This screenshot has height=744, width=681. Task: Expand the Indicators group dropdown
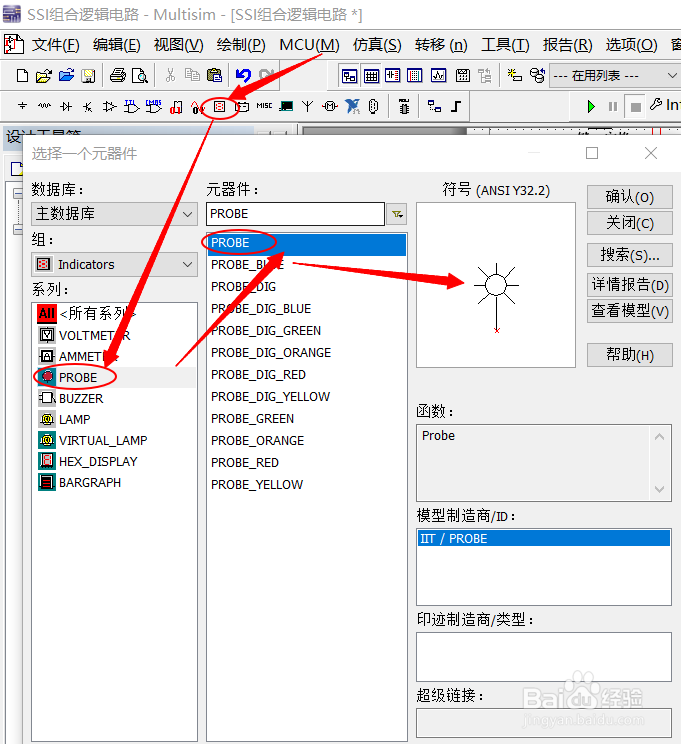187,264
